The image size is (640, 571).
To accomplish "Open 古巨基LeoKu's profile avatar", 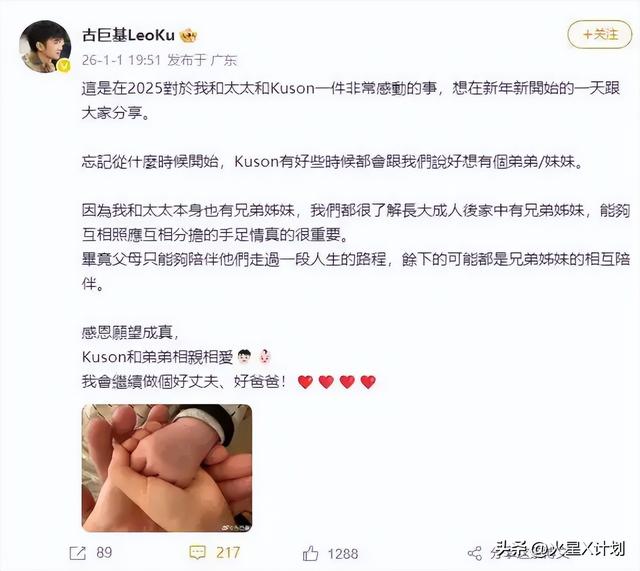I will coord(45,46).
